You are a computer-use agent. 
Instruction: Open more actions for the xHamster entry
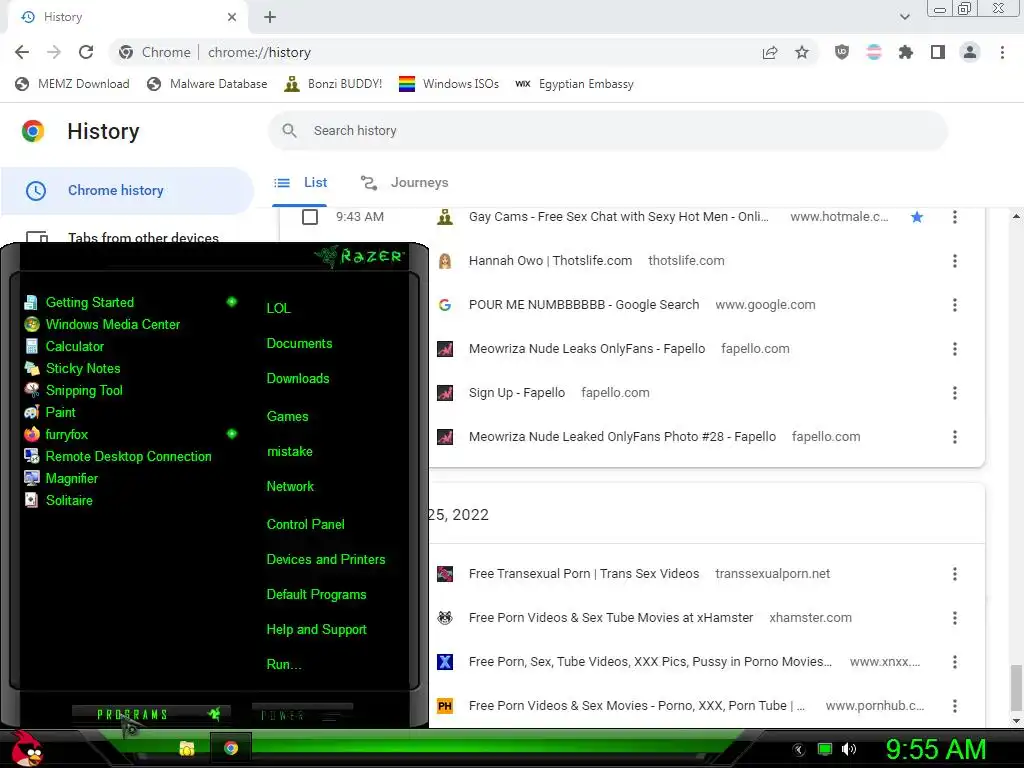955,618
